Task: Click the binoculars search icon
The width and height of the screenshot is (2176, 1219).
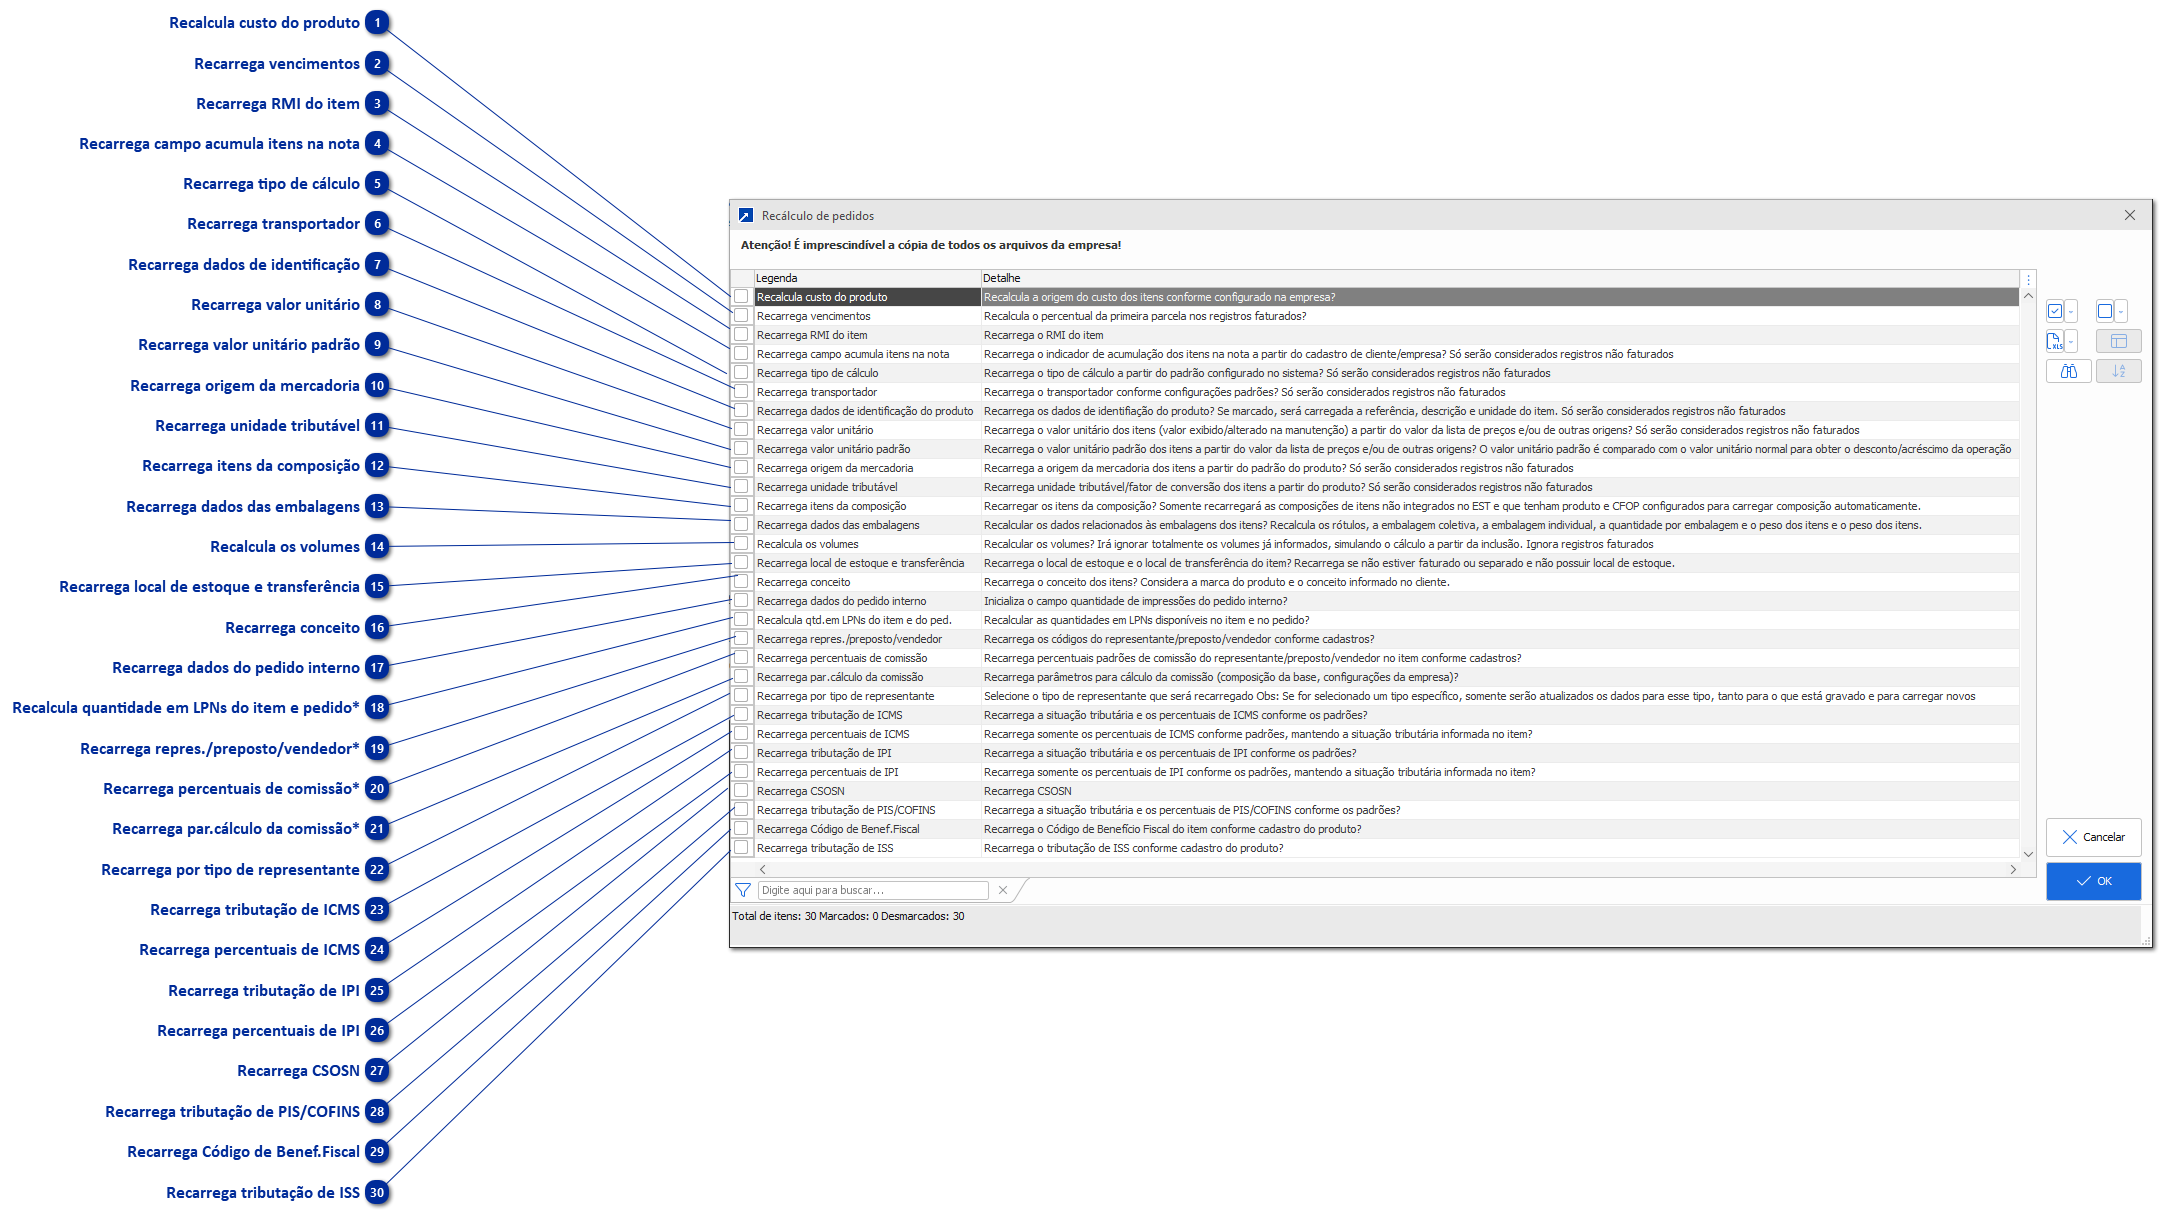Action: (2068, 371)
